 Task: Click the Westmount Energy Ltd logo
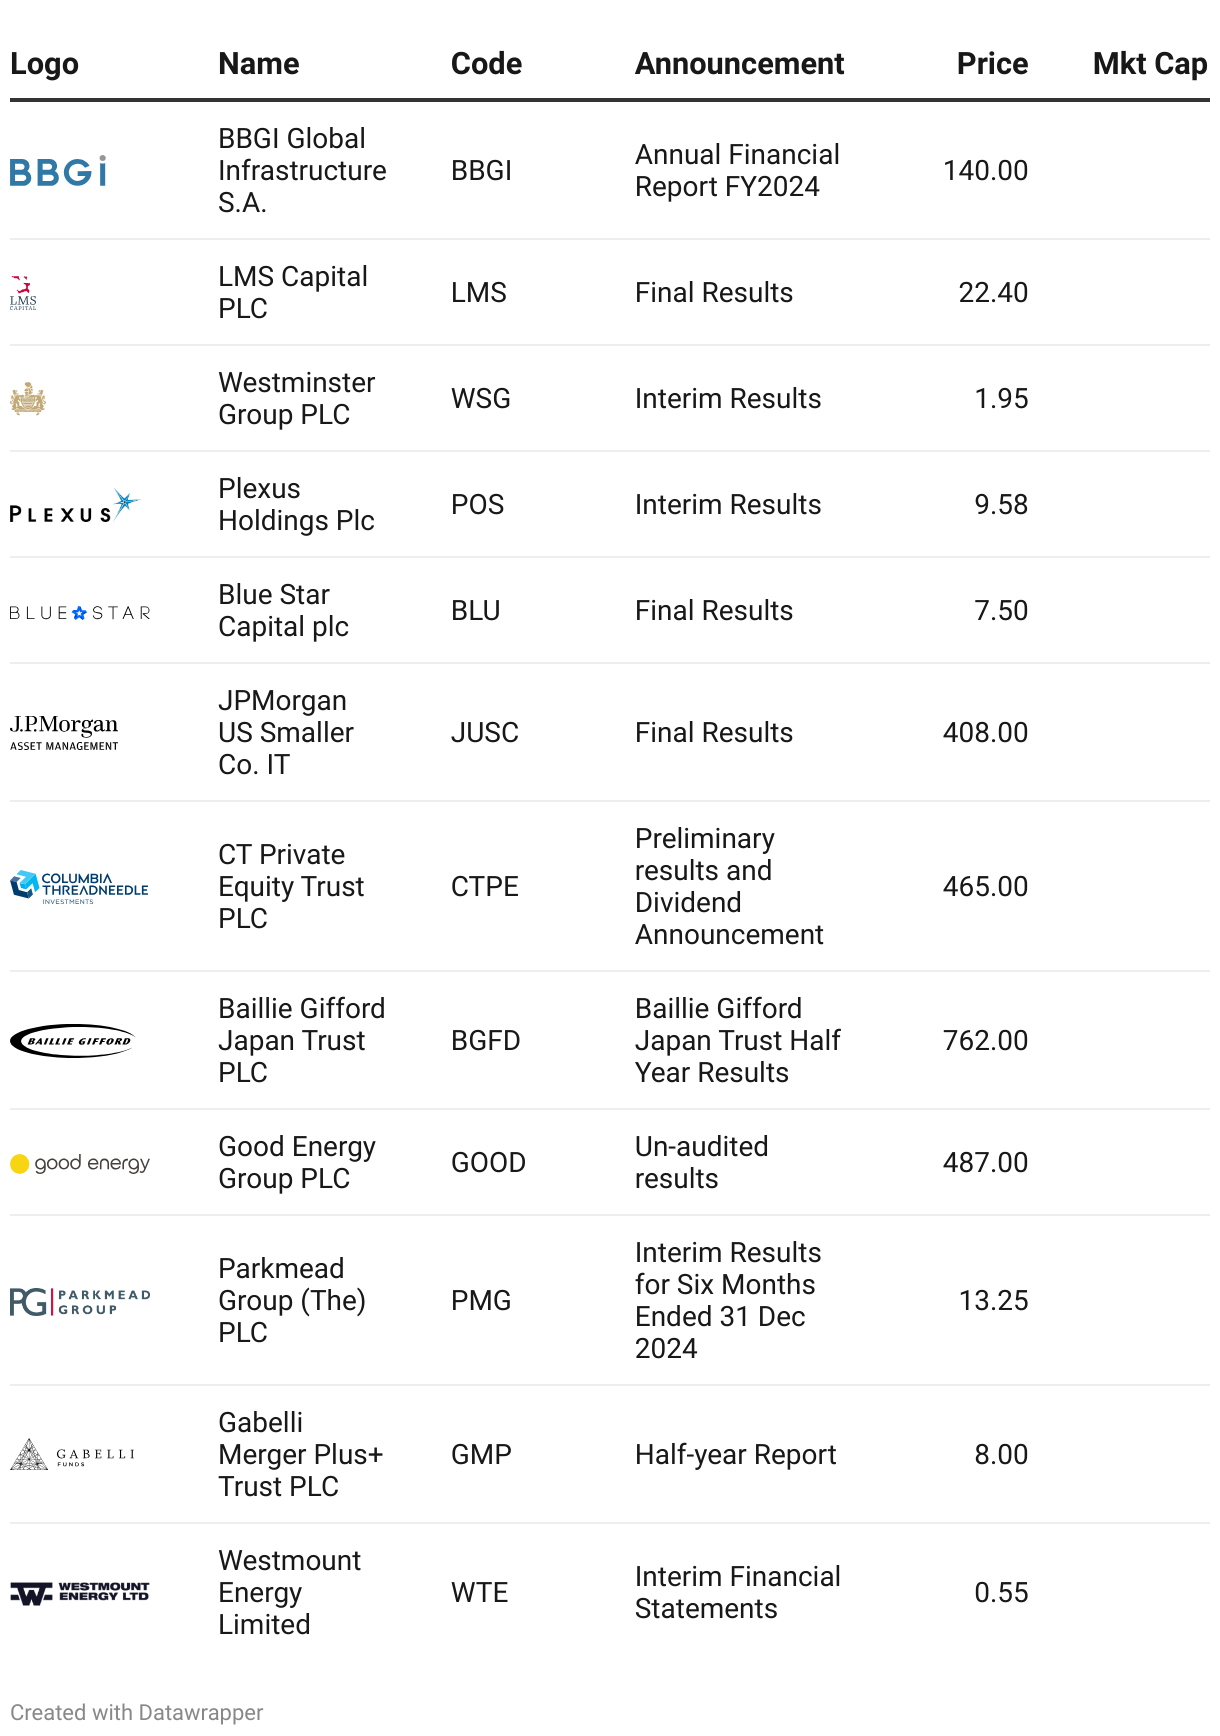(80, 1593)
